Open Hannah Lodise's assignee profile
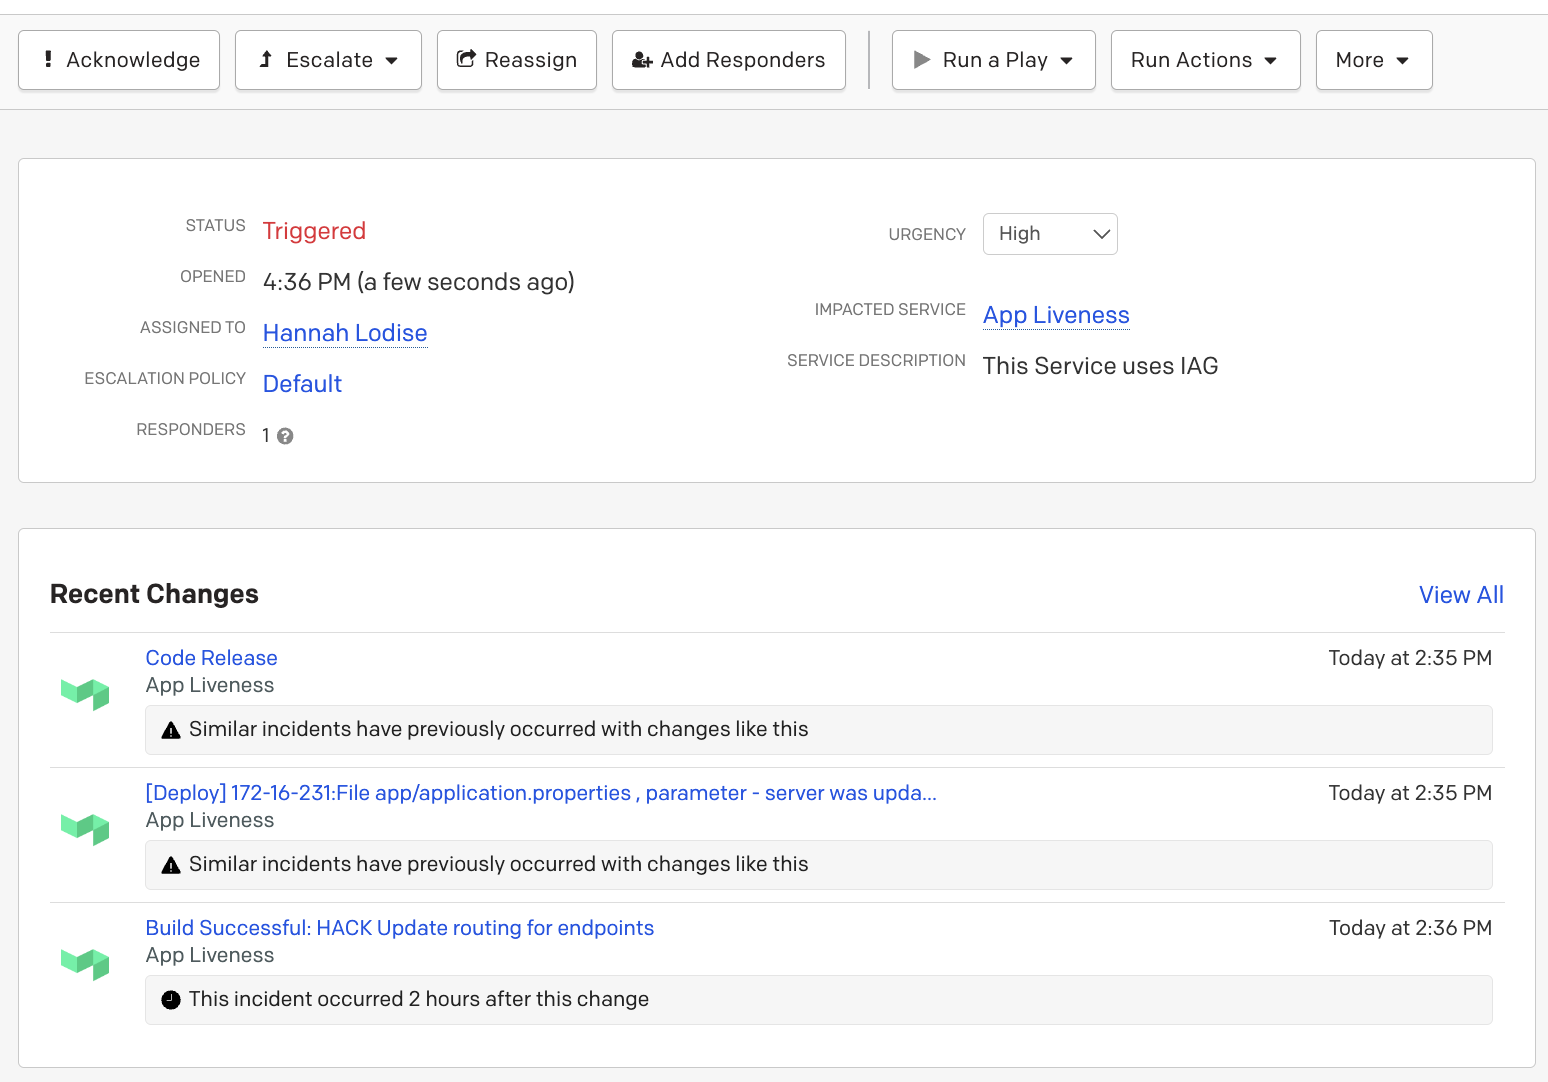This screenshot has height=1082, width=1548. click(344, 332)
